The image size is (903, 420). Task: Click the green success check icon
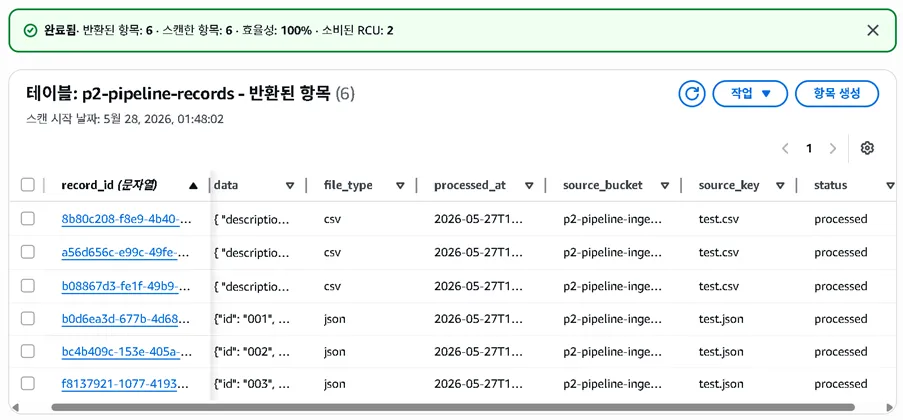(x=30, y=31)
